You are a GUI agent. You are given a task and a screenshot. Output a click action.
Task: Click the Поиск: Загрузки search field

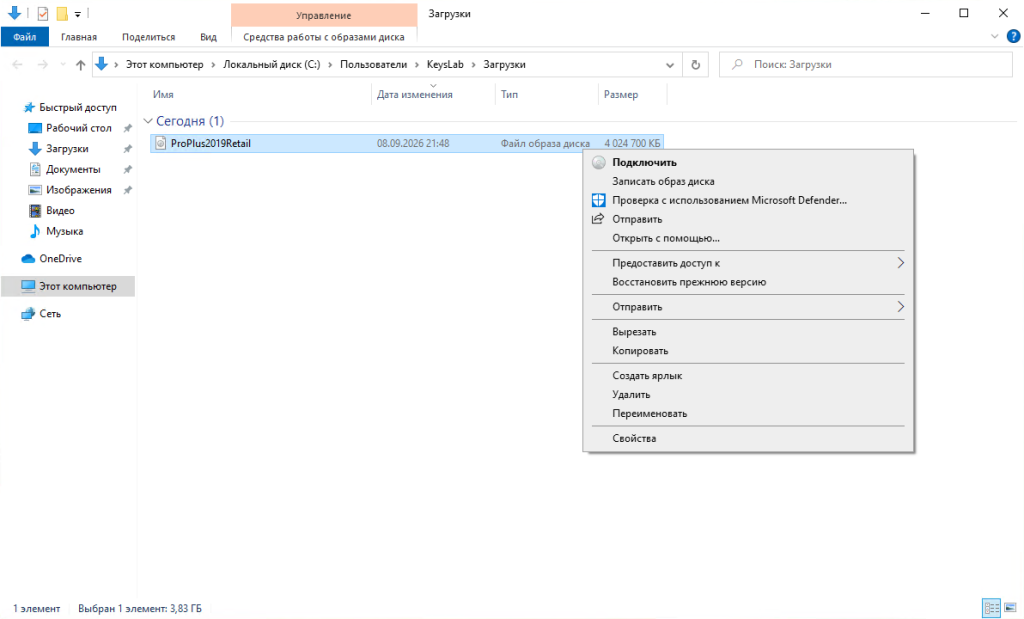(866, 65)
